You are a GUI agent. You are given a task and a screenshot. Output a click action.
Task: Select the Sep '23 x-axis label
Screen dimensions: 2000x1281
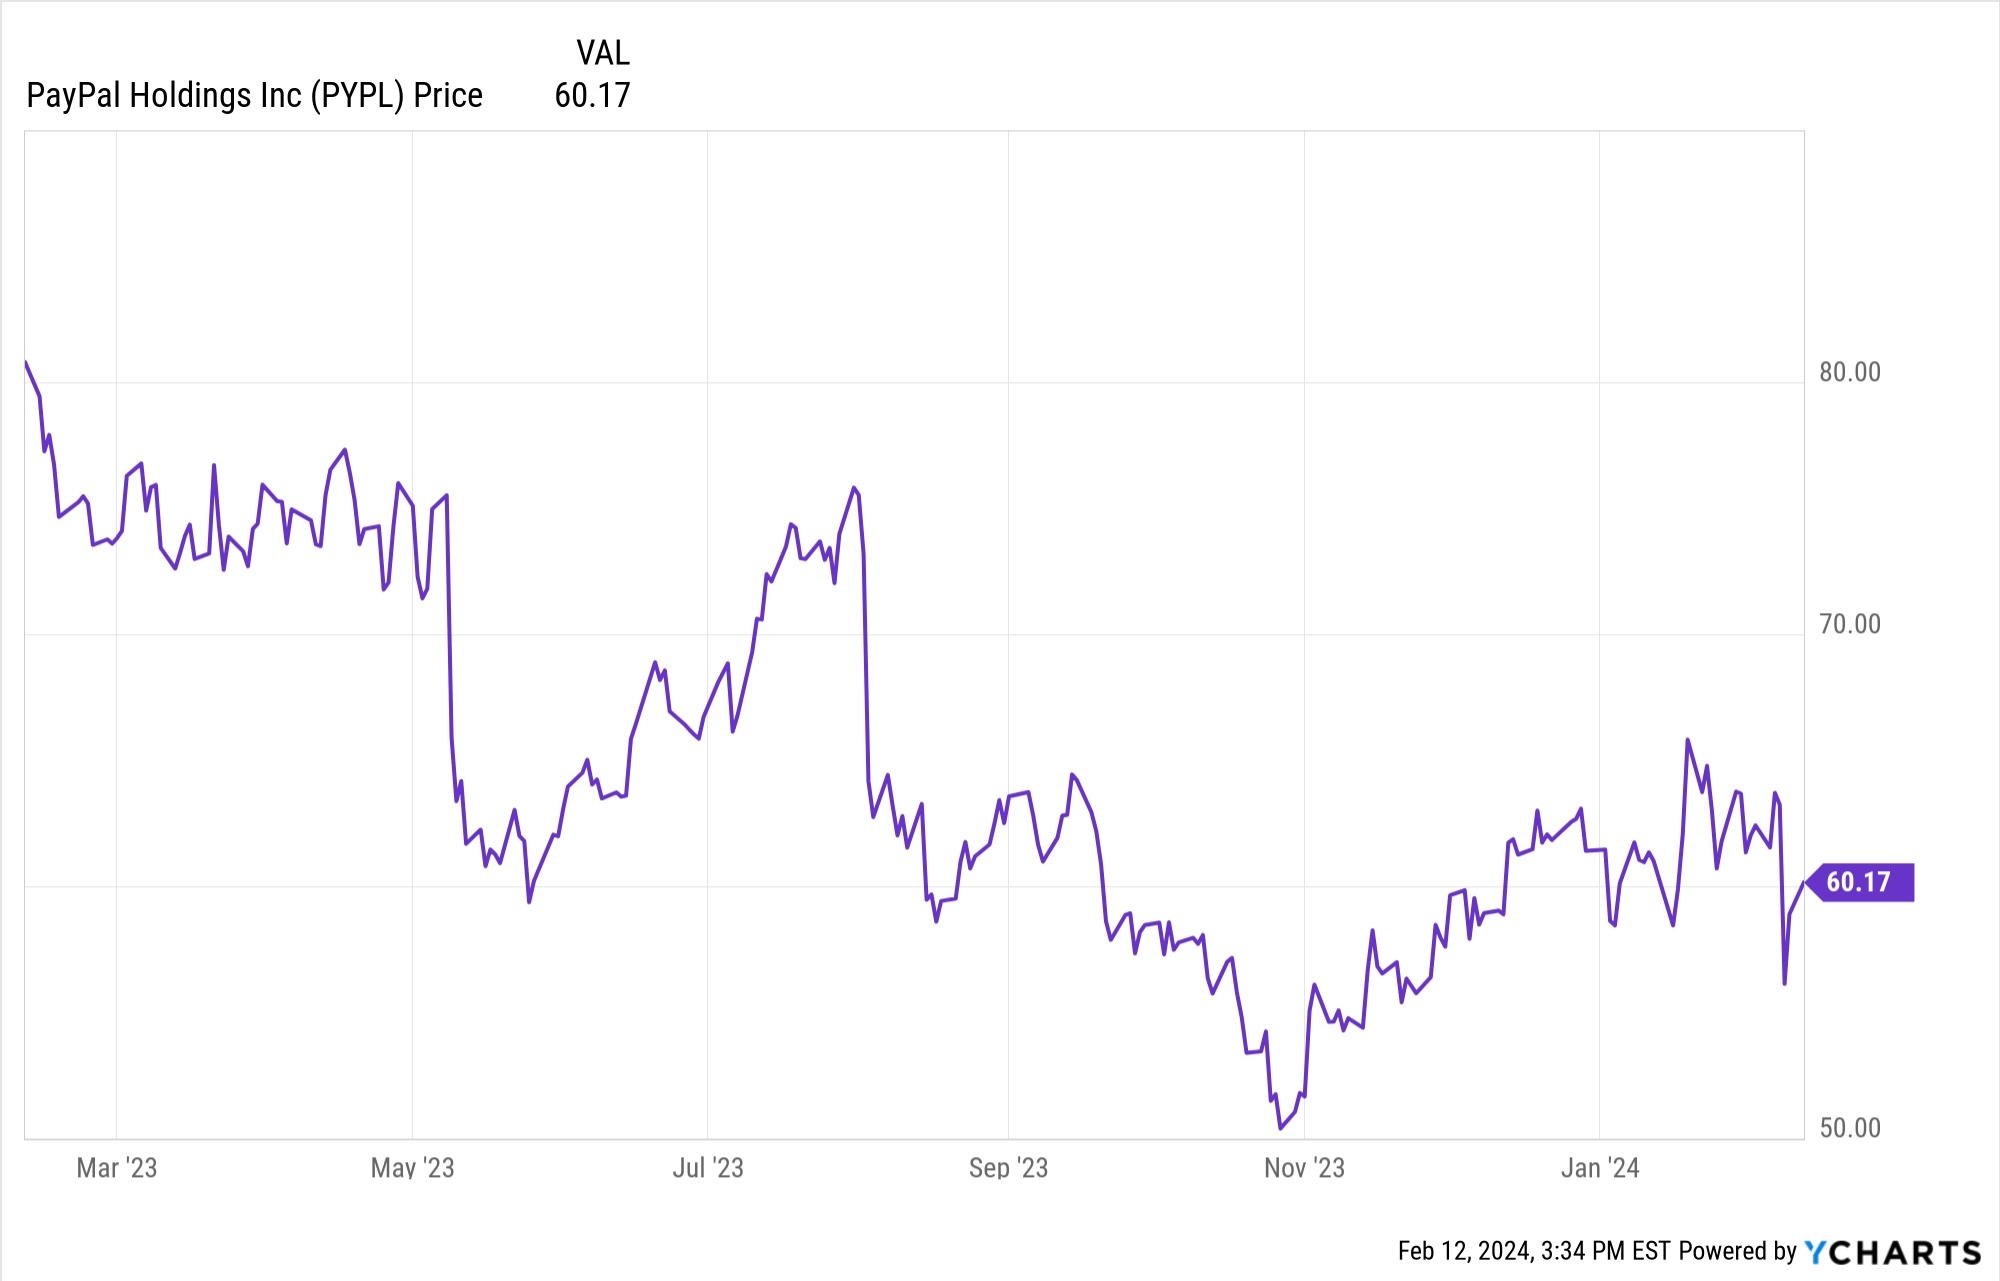[1008, 1168]
